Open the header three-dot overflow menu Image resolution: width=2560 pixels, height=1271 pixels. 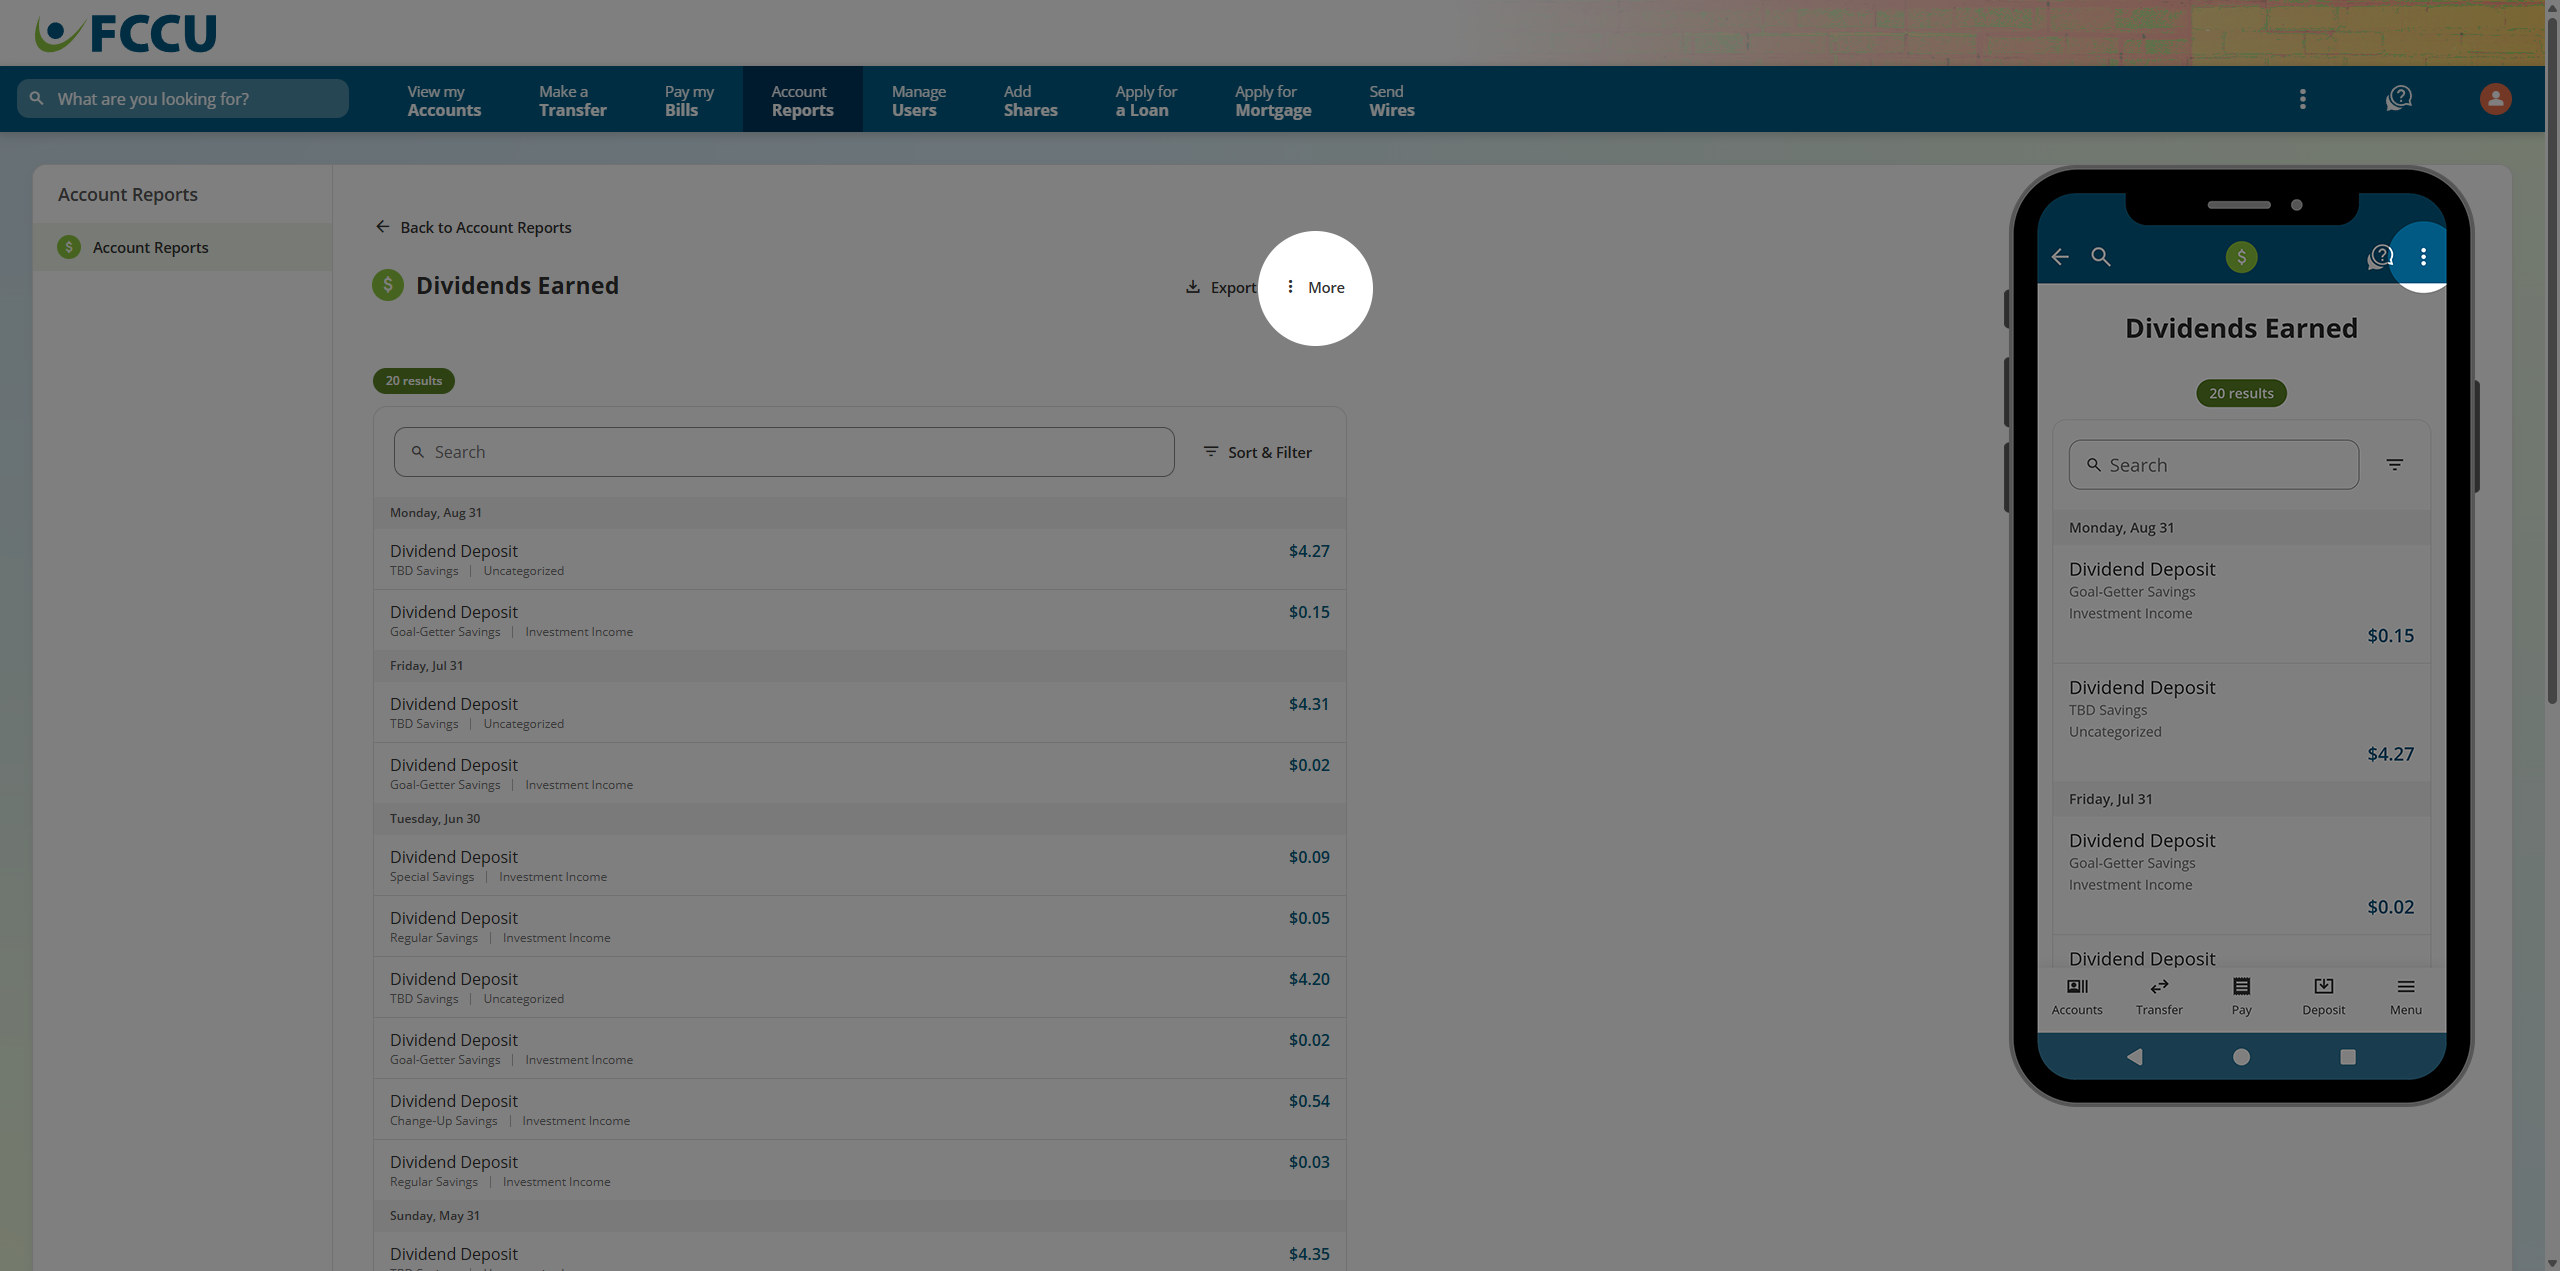pos(2303,99)
